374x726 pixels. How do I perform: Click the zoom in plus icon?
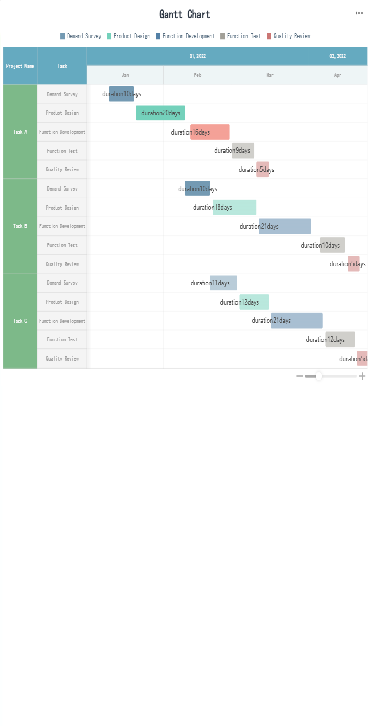pyautogui.click(x=362, y=376)
